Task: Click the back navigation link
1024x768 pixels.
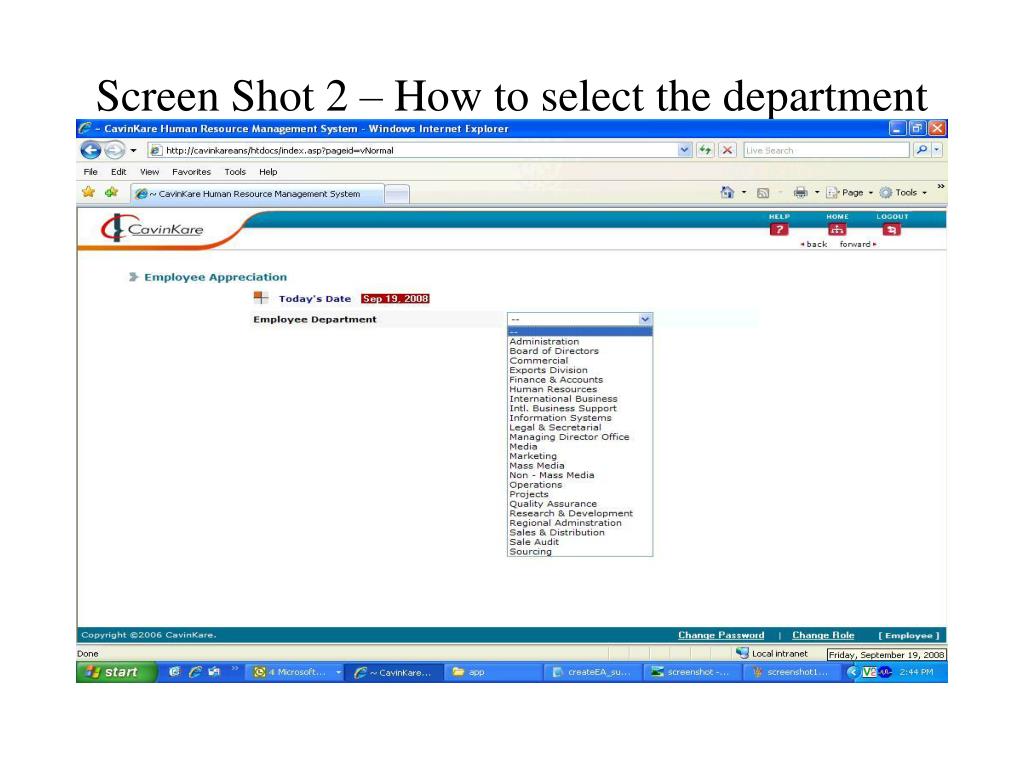Action: click(x=814, y=244)
